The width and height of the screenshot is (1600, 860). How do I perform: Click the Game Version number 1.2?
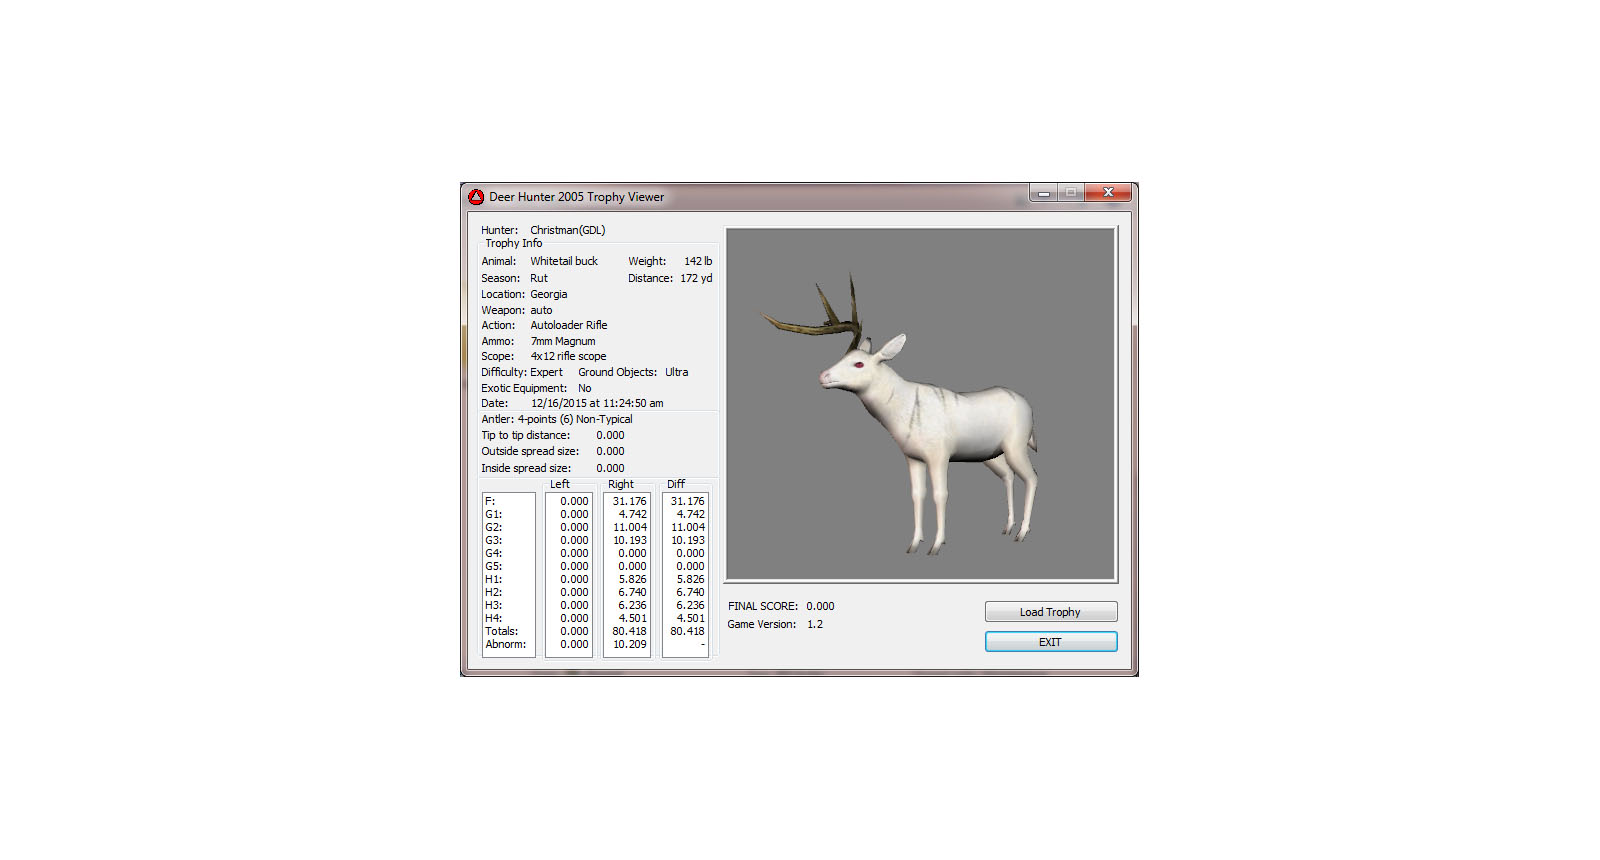point(815,624)
